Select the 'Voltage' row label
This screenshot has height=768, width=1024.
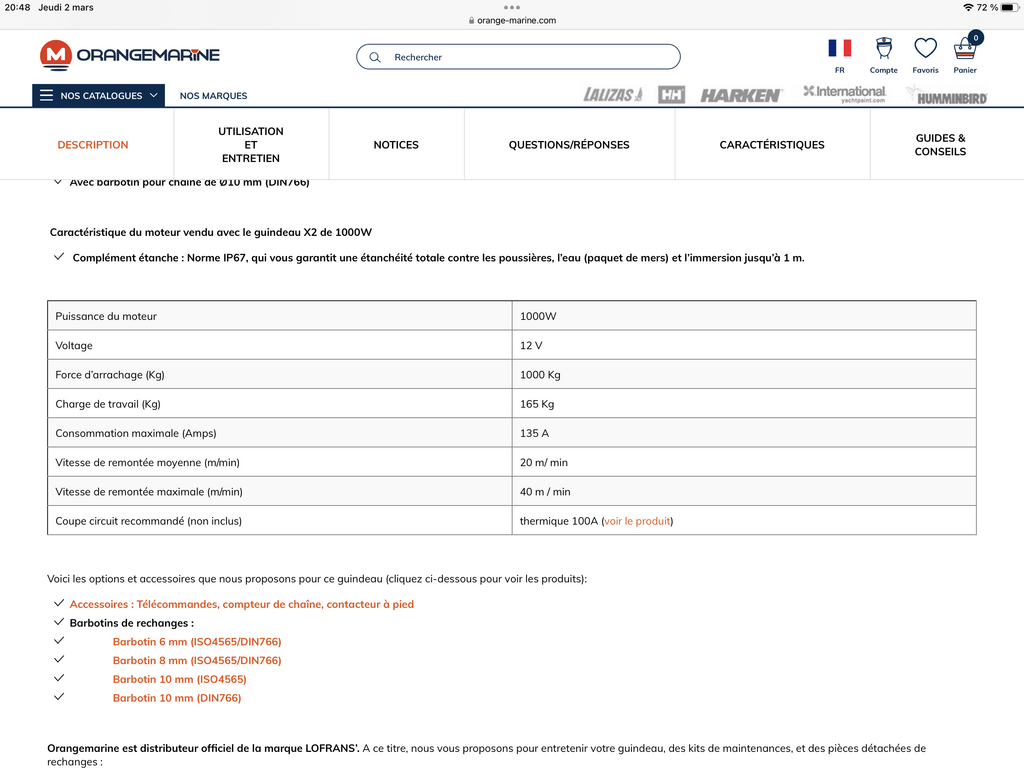[74, 345]
